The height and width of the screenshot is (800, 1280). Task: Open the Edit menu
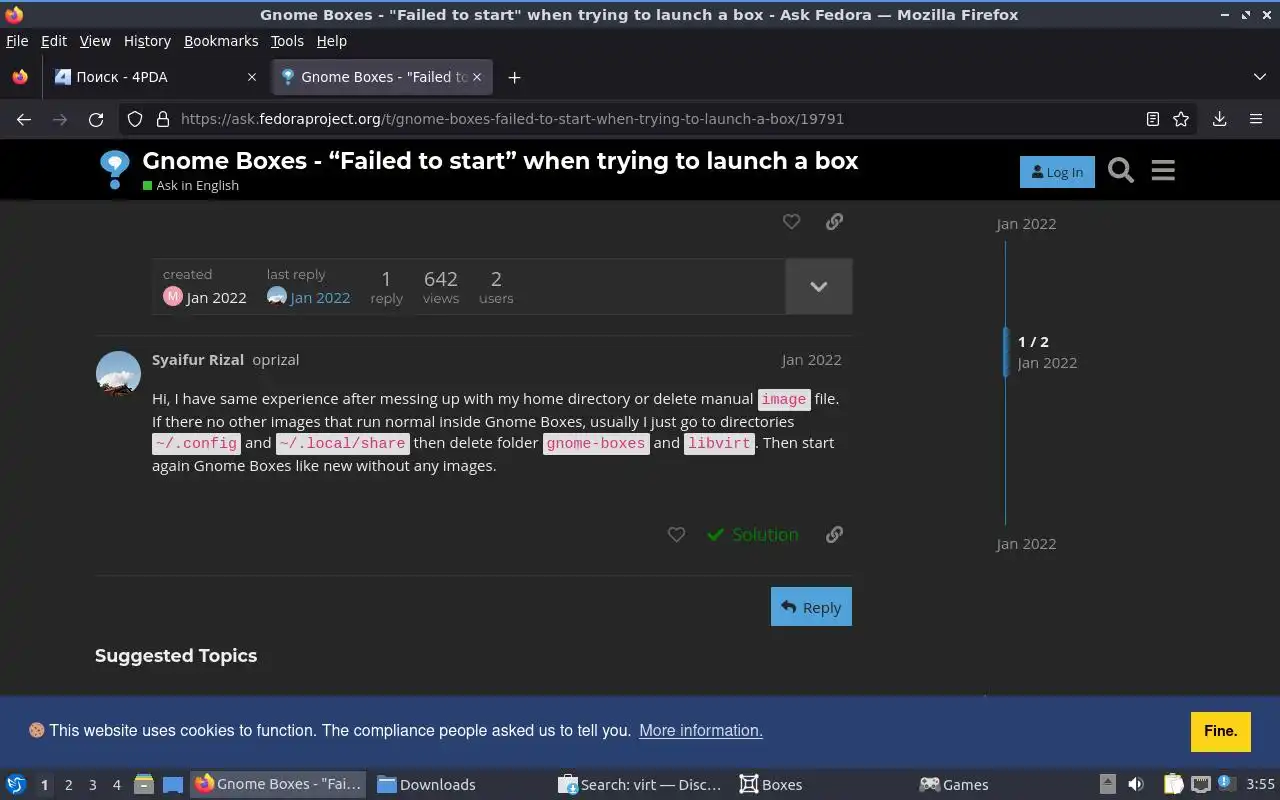coord(54,41)
